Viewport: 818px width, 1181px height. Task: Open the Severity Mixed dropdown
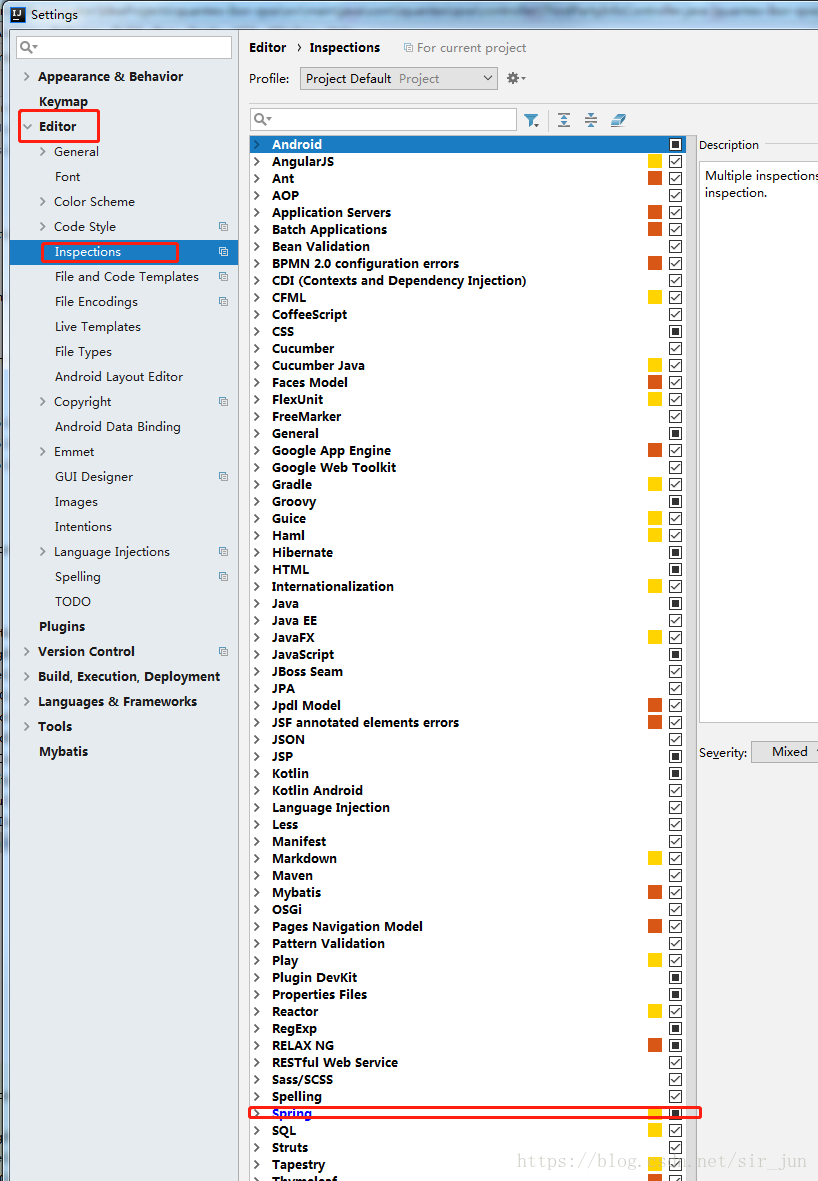tap(785, 752)
